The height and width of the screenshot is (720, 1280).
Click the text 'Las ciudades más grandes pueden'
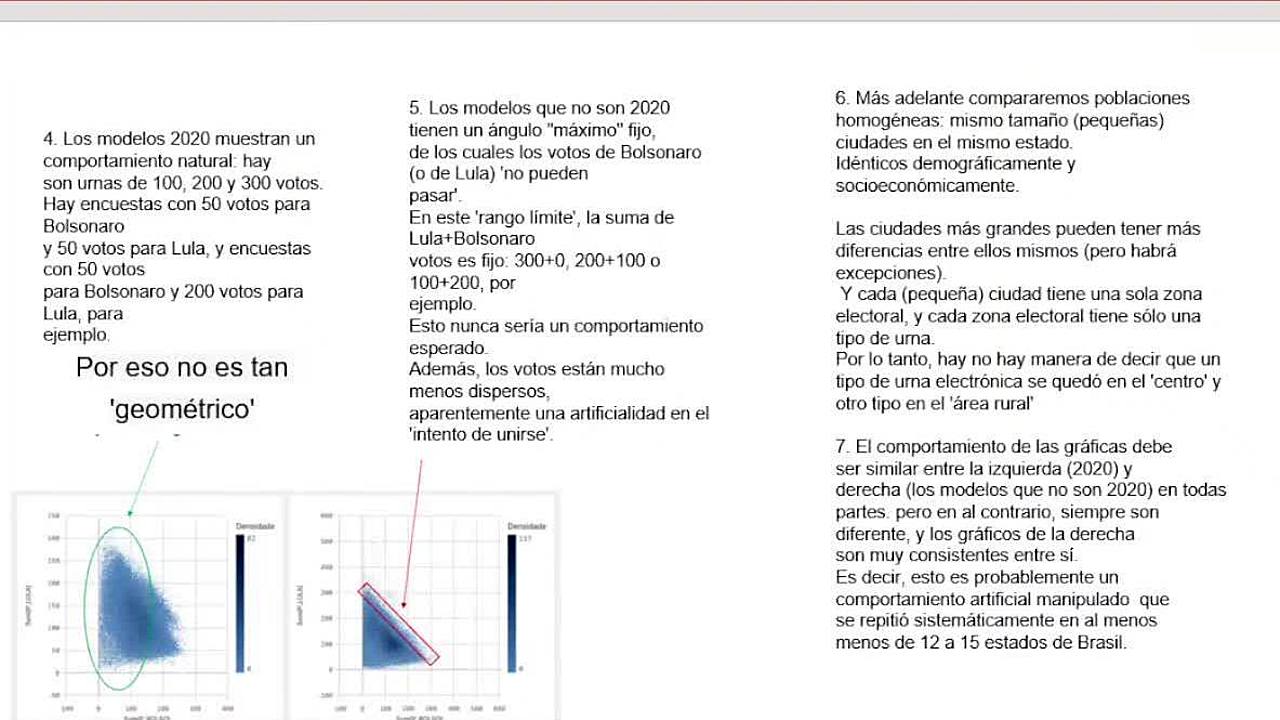(x=1018, y=229)
